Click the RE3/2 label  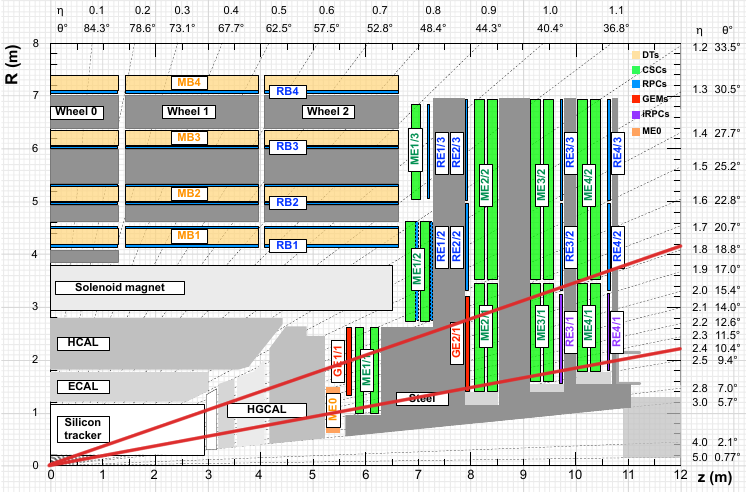pos(570,247)
